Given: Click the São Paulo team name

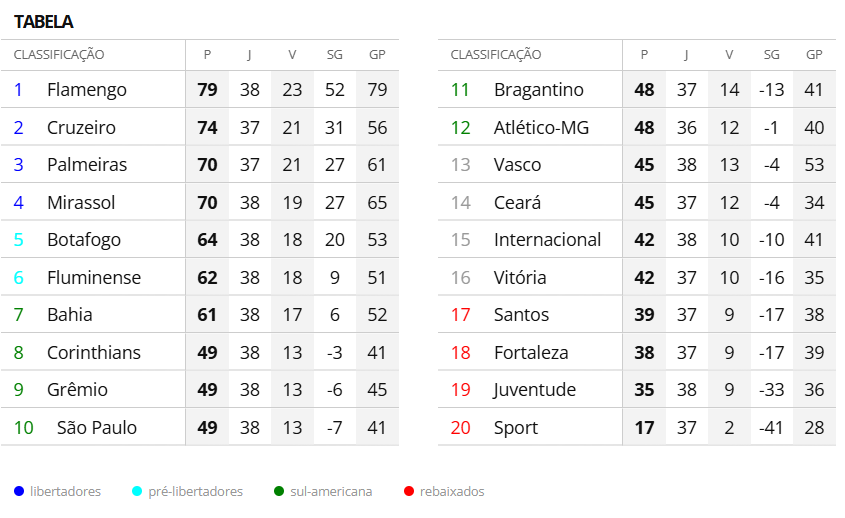Looking at the screenshot, I should [97, 428].
